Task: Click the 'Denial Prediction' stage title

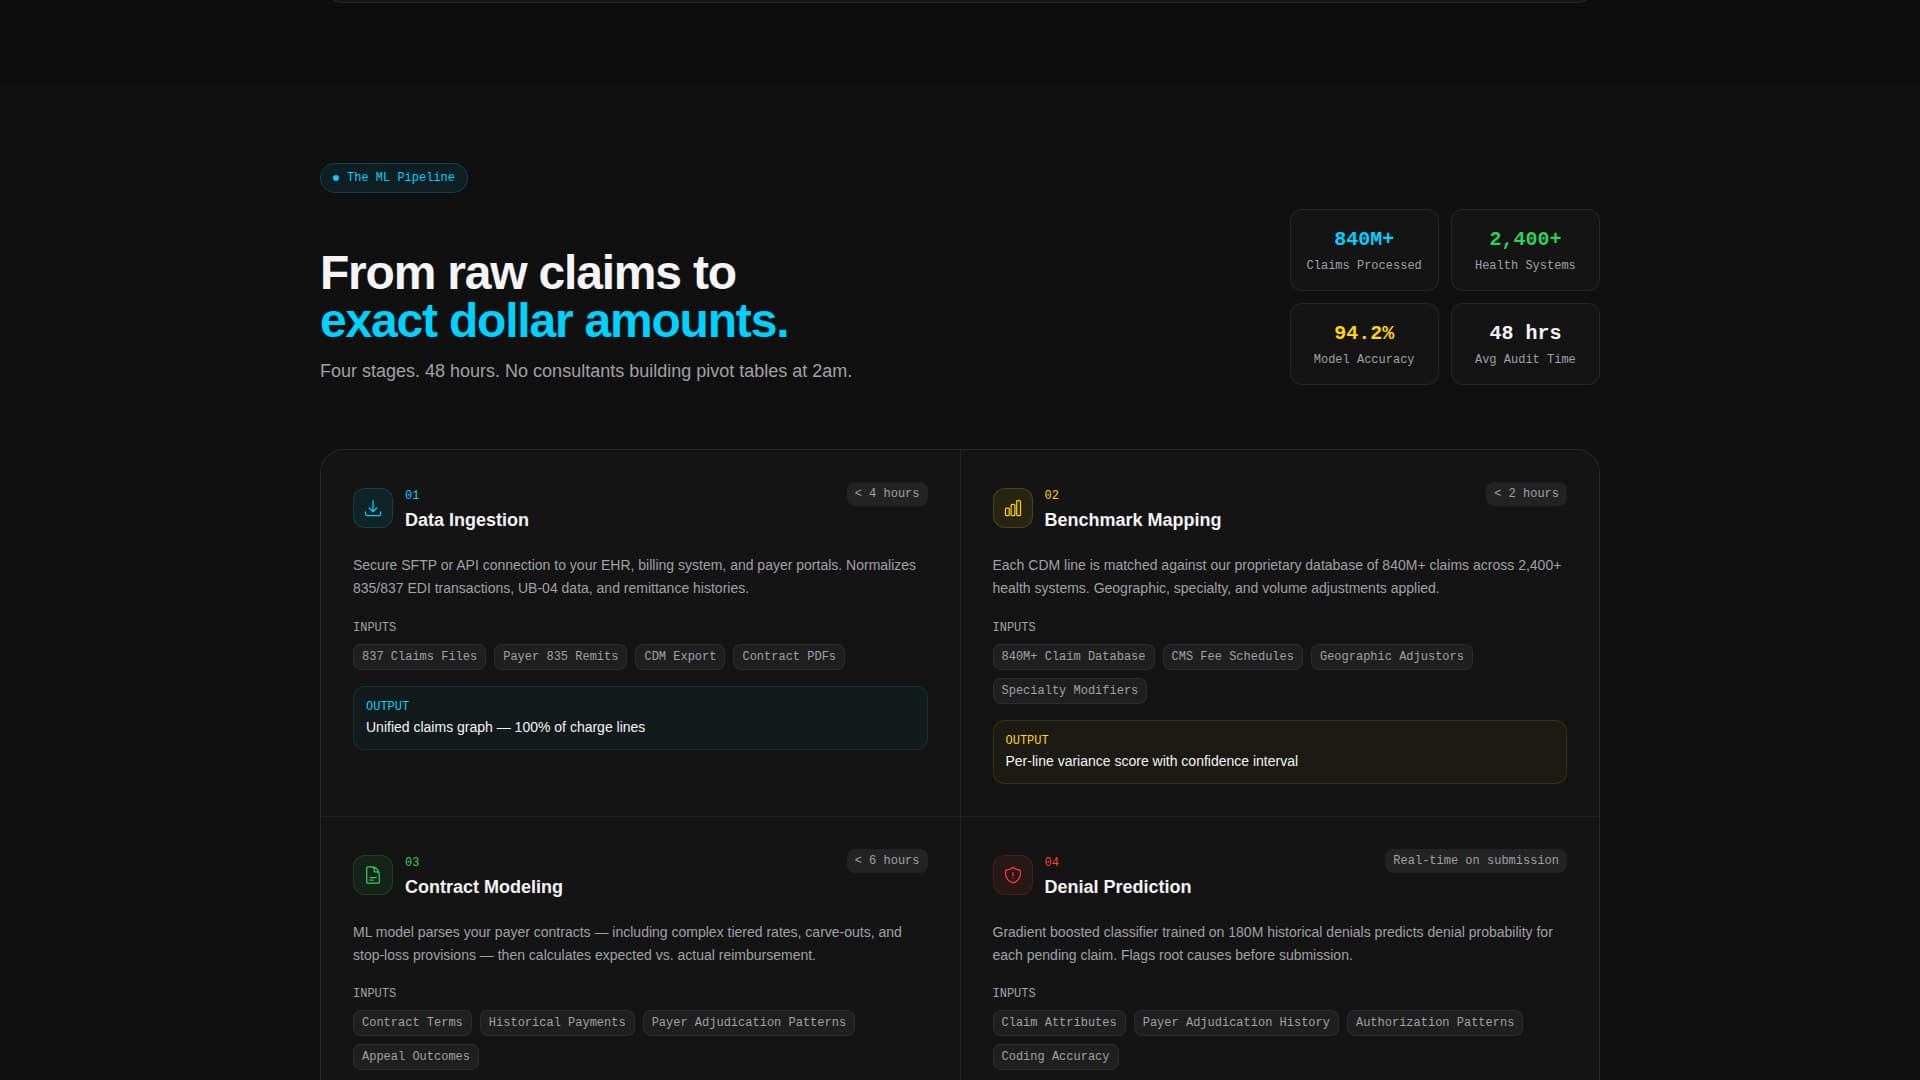Action: point(1117,887)
